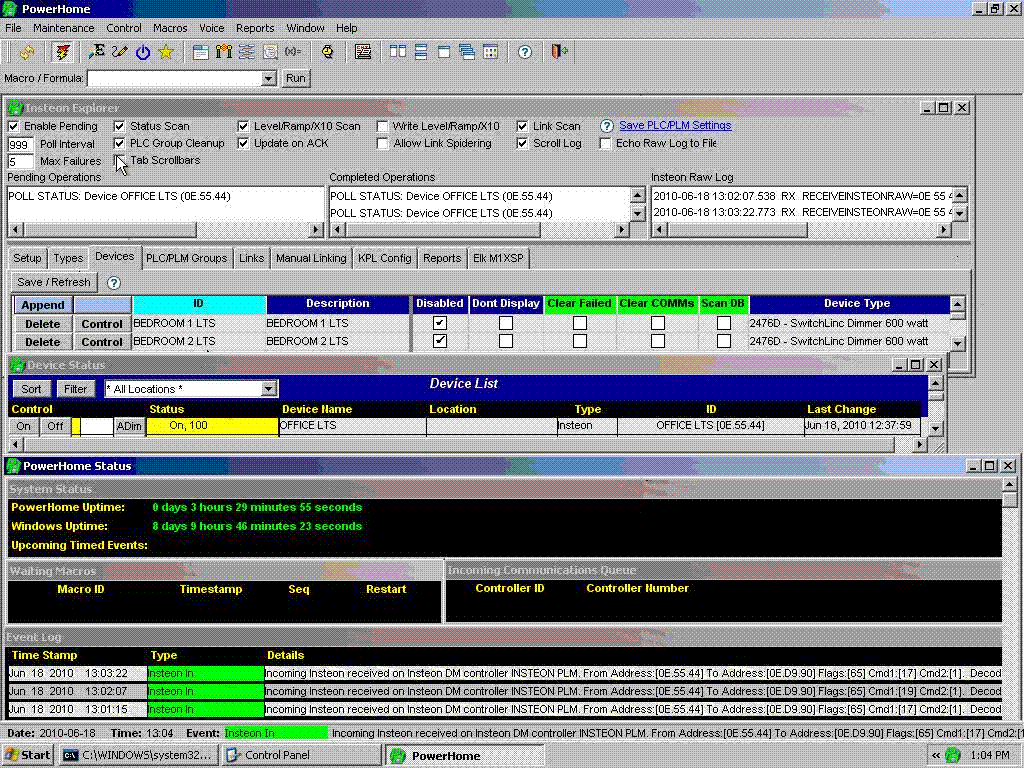Click the help icon beside Save / Refresh
The width and height of the screenshot is (1024, 768).
coord(114,283)
